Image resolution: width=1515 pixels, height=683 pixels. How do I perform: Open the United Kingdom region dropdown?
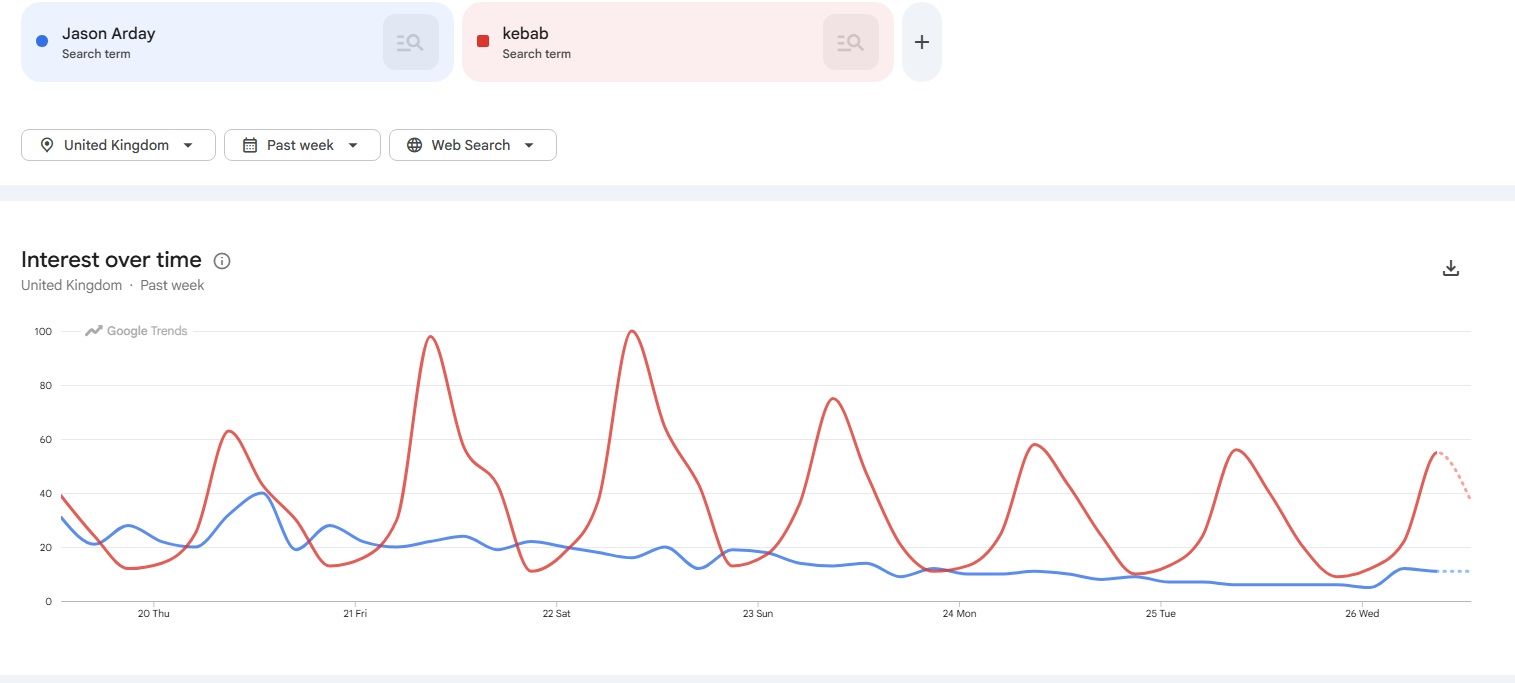coord(118,145)
